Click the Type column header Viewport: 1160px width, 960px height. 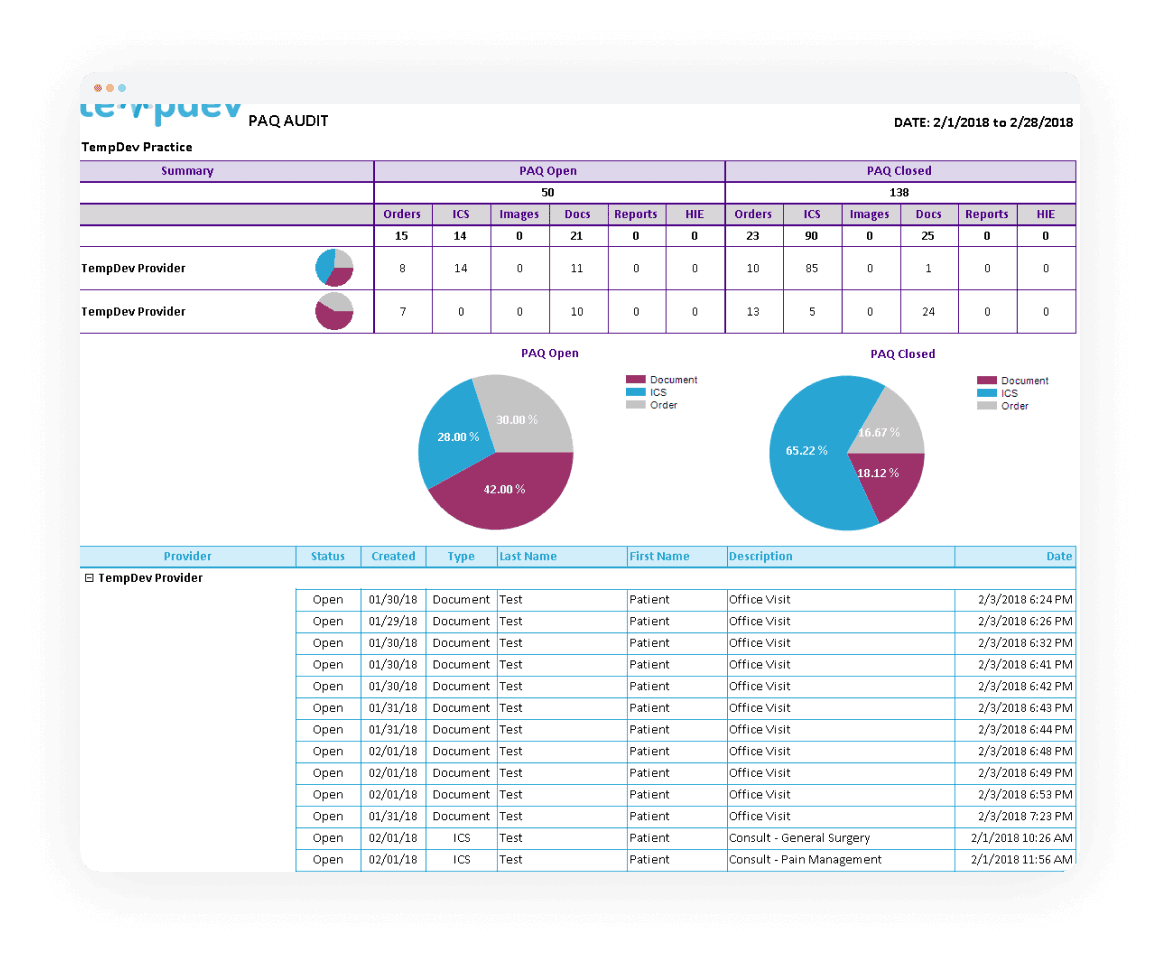click(x=461, y=556)
